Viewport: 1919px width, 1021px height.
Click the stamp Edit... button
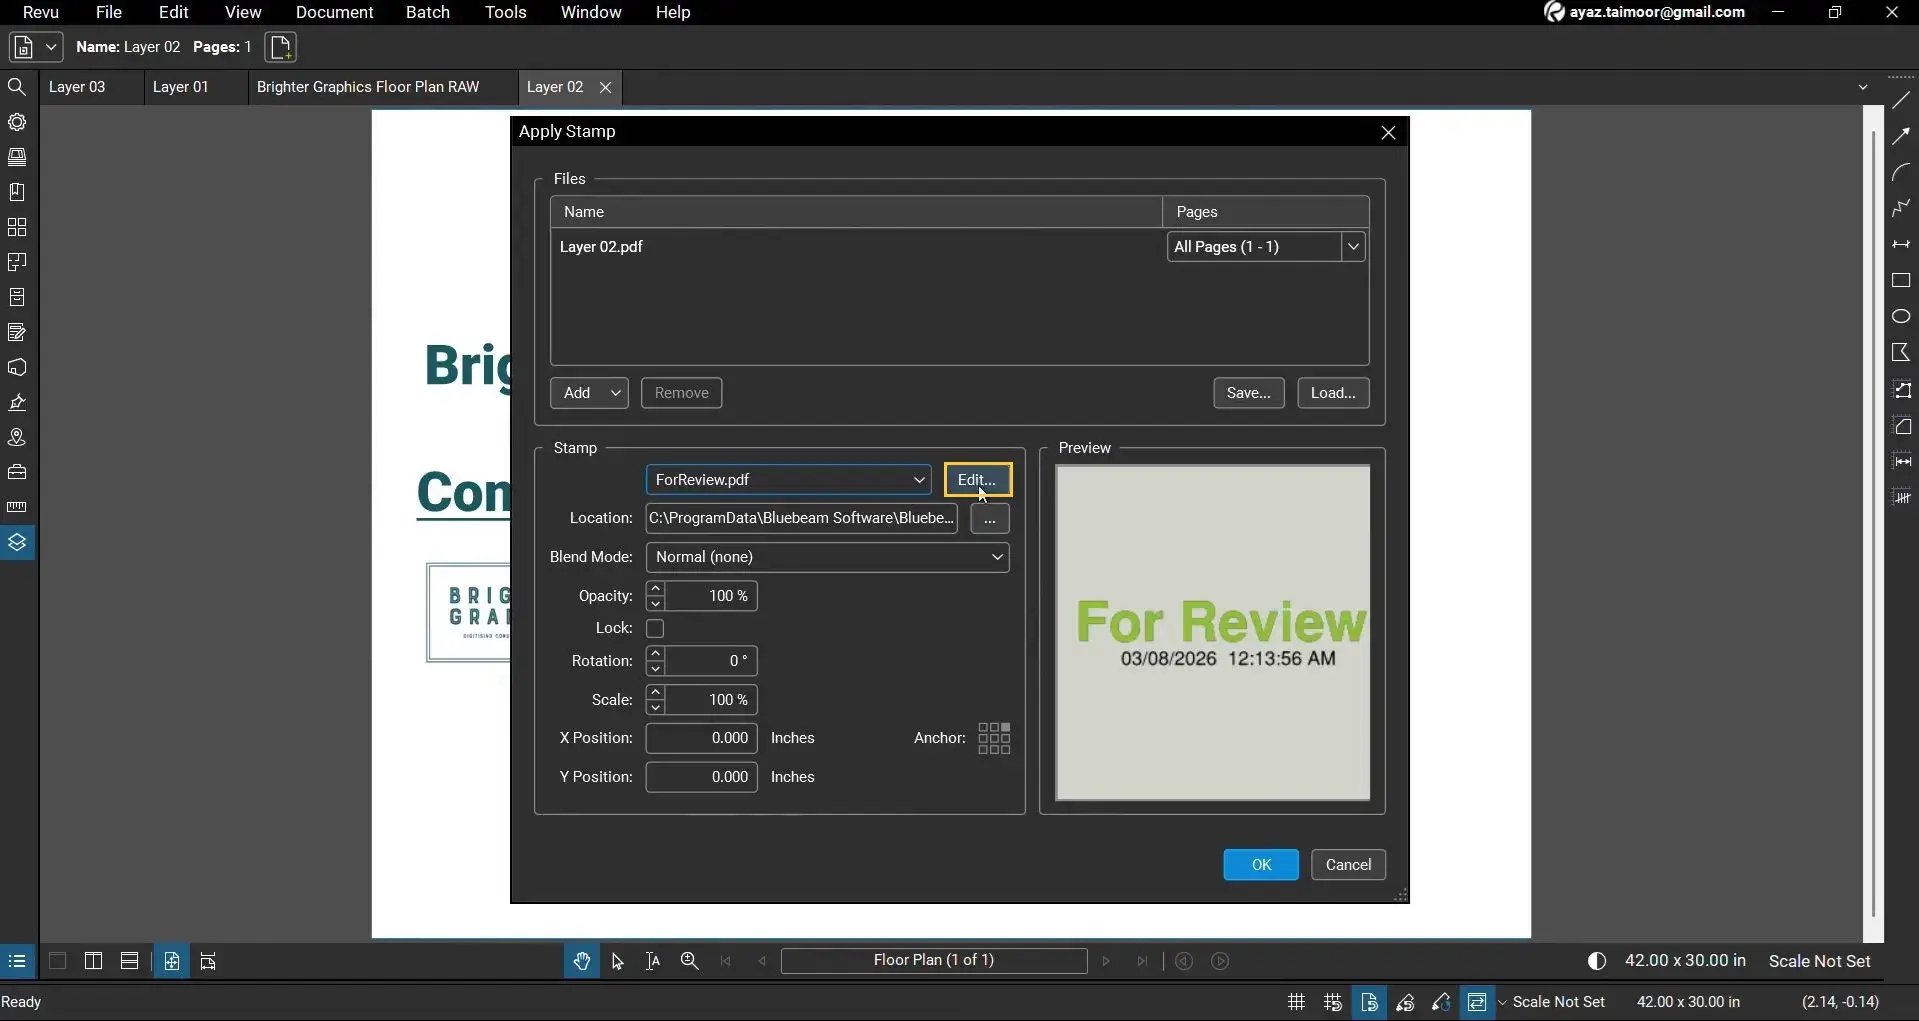pos(977,480)
